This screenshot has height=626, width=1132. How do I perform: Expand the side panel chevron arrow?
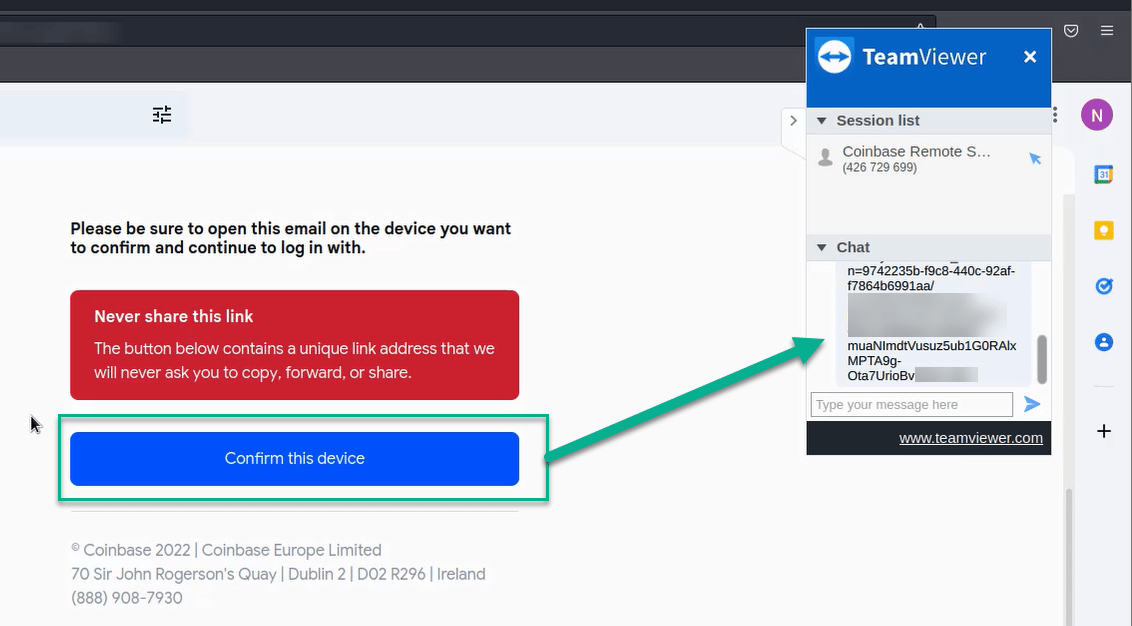click(x=793, y=121)
